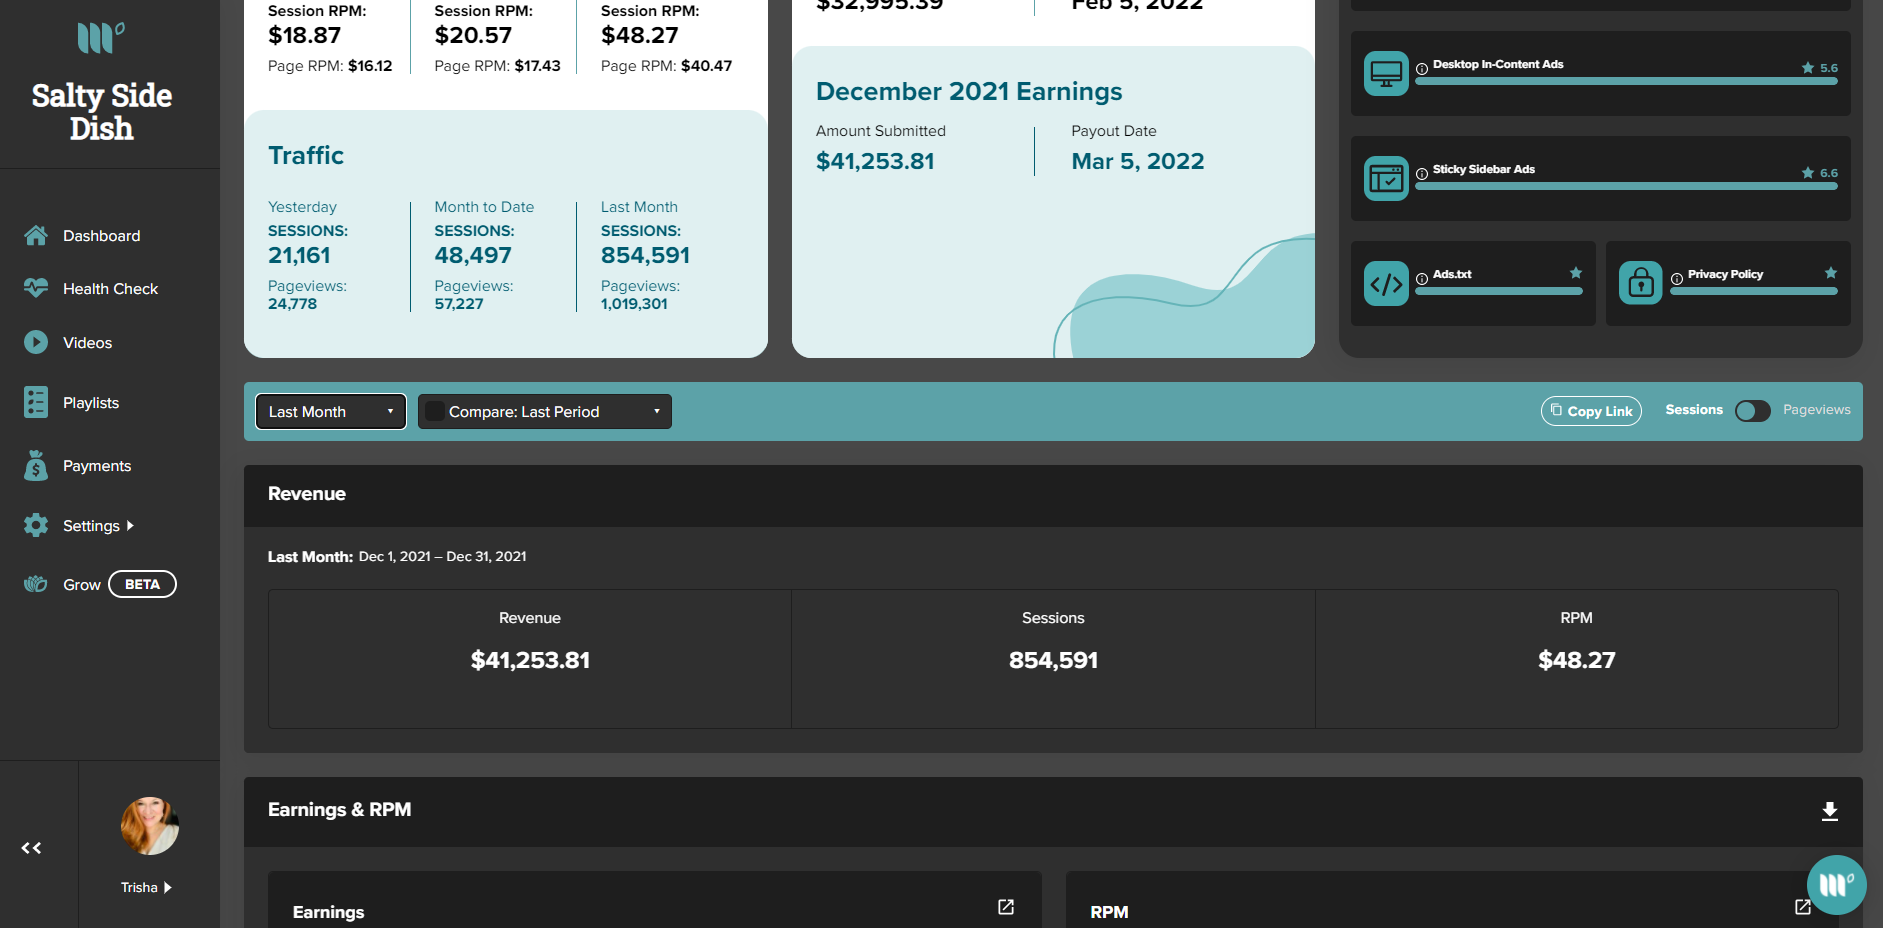Click the Dashboard house icon
Image resolution: width=1883 pixels, height=928 pixels.
(36, 235)
